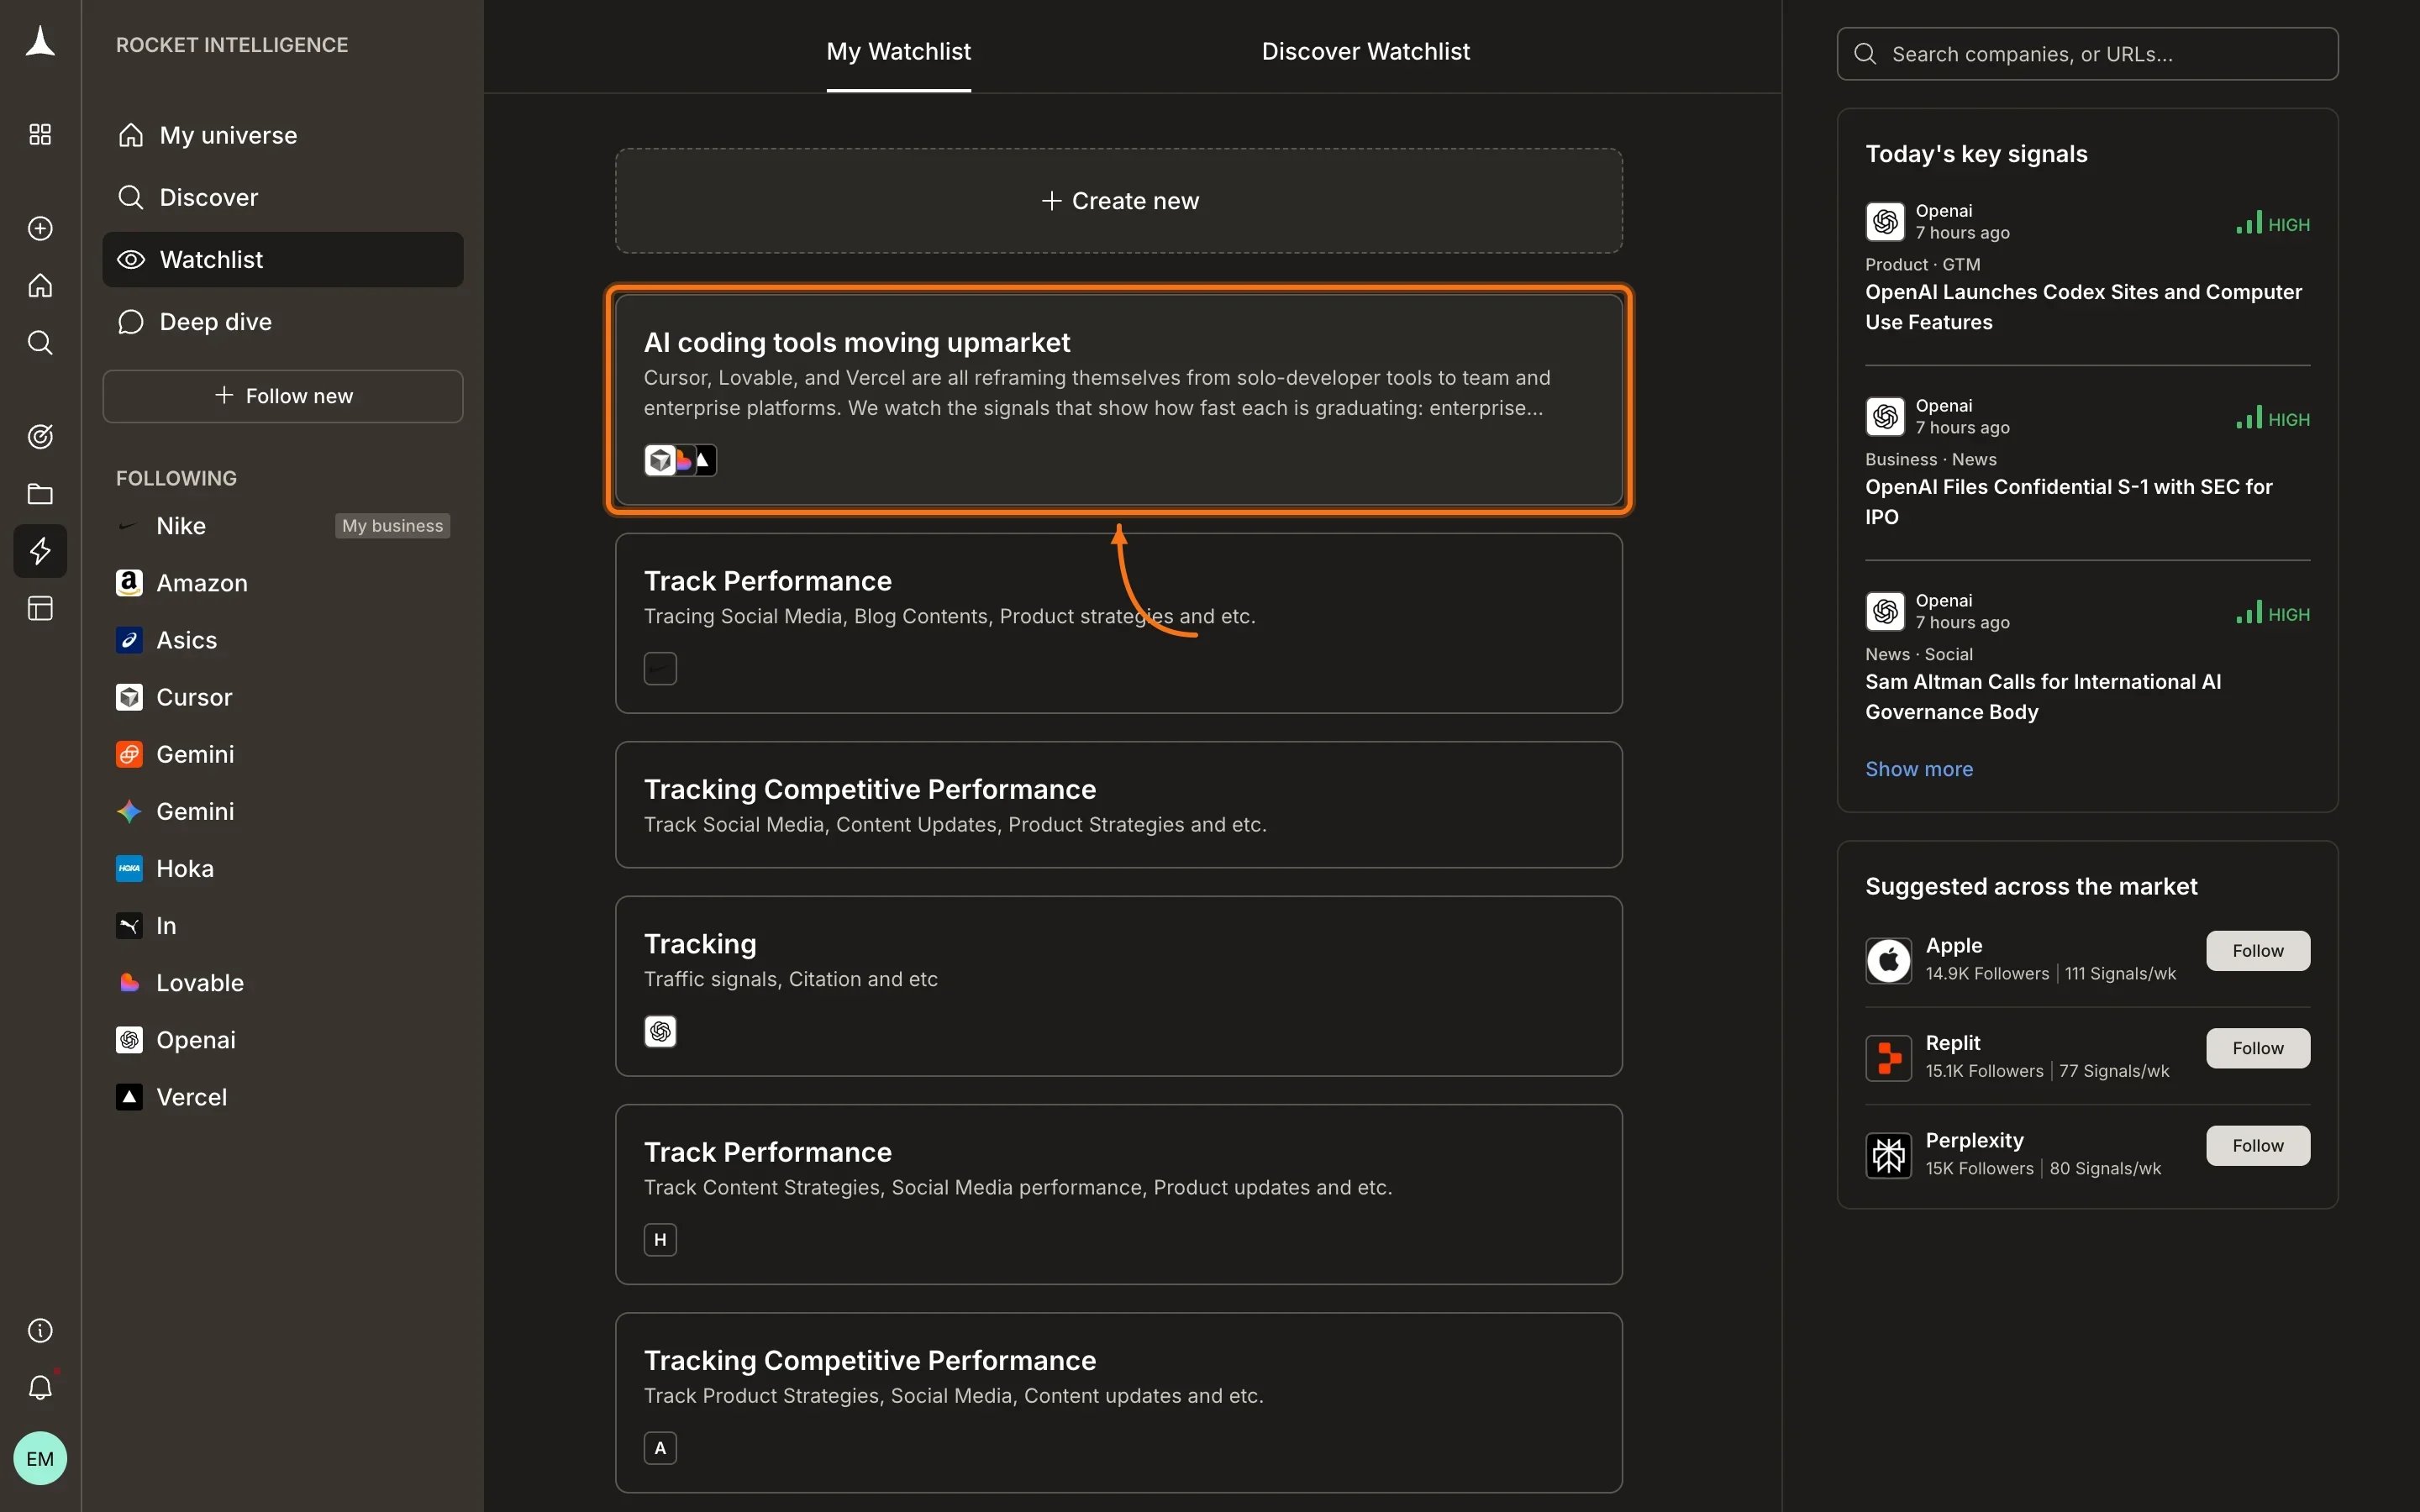Switch to the My Watchlist tab
The height and width of the screenshot is (1512, 2420).
point(898,51)
